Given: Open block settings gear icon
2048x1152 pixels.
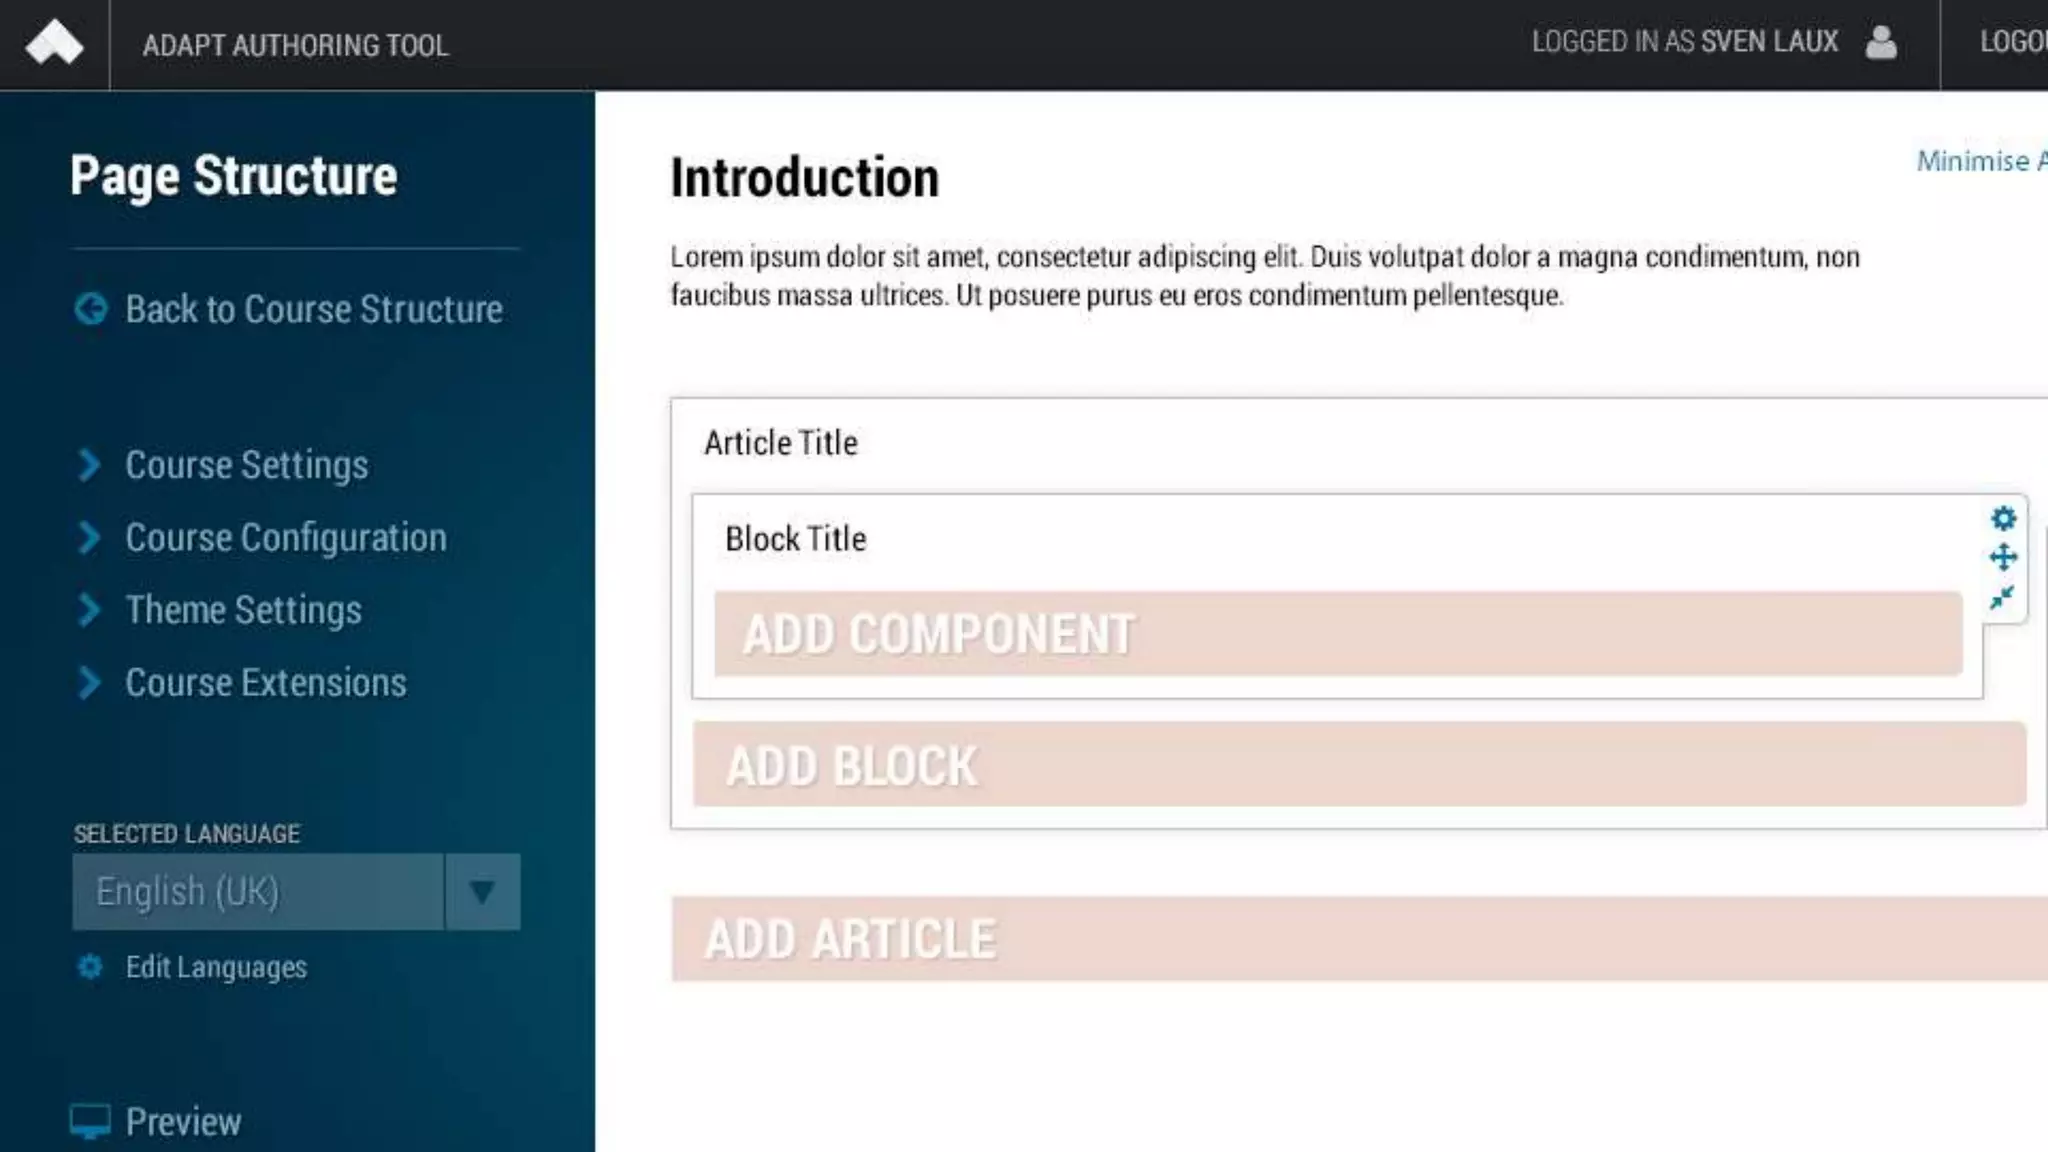Looking at the screenshot, I should pos(2003,518).
